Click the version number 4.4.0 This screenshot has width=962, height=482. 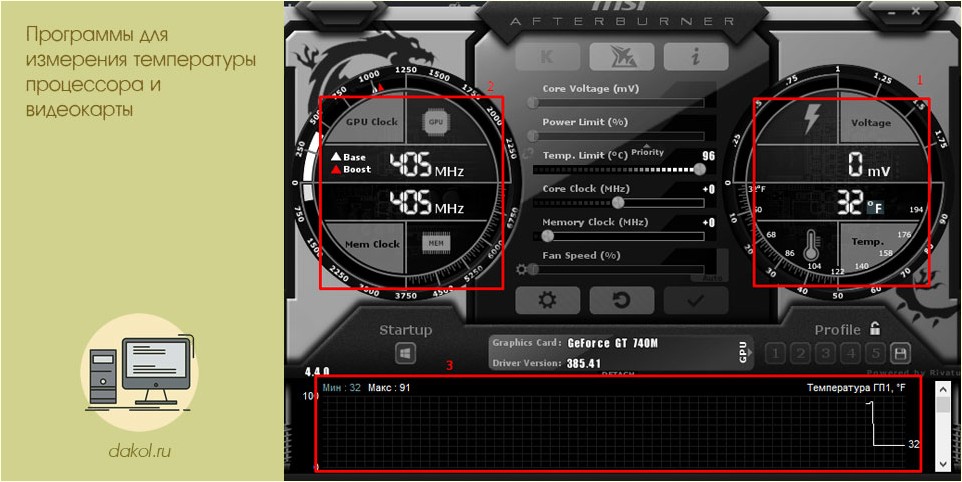coord(317,372)
